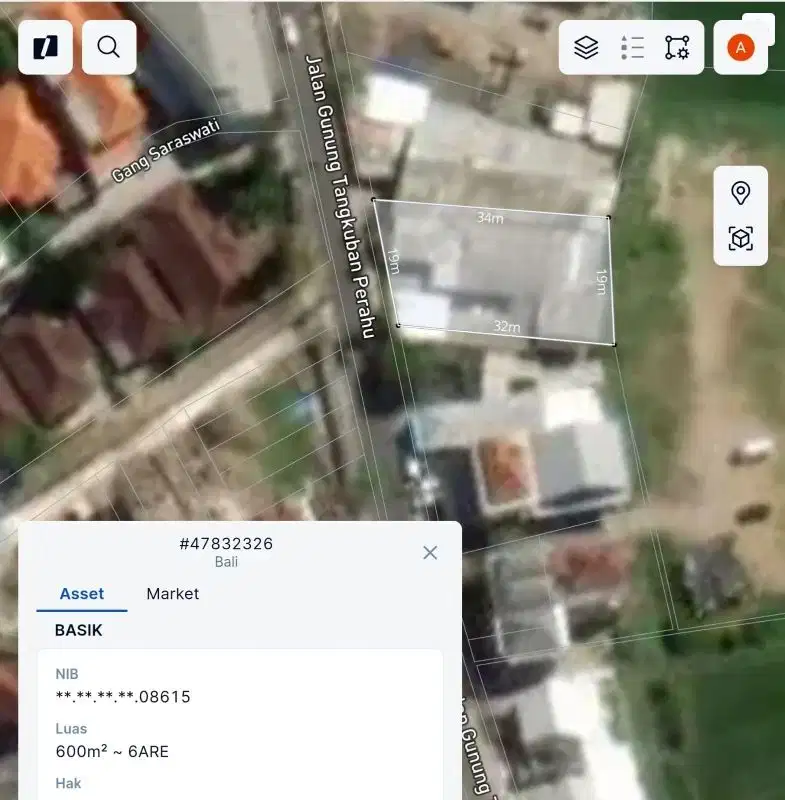Click the NIB value ending in 08615

coord(123,696)
